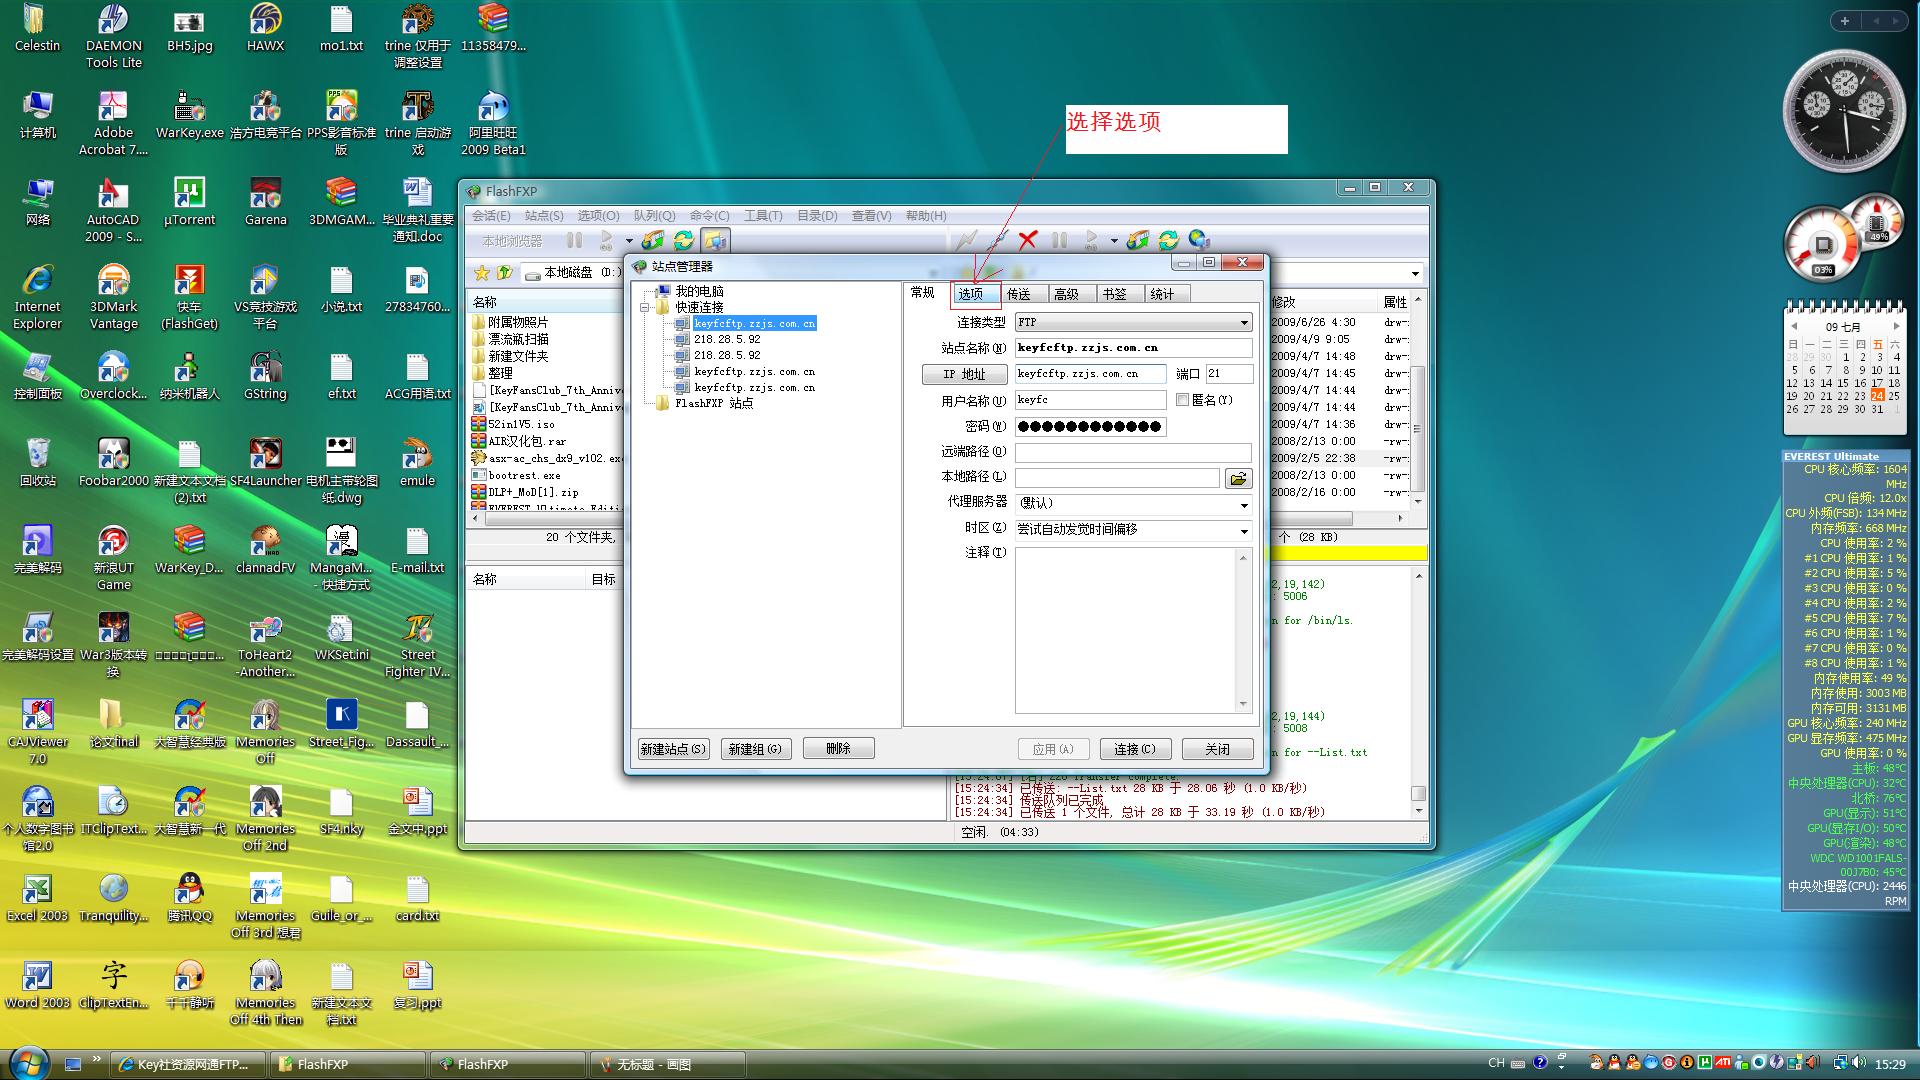Click the 远端路径 remote path field
Image resolution: width=1920 pixels, height=1080 pixels.
1133,452
